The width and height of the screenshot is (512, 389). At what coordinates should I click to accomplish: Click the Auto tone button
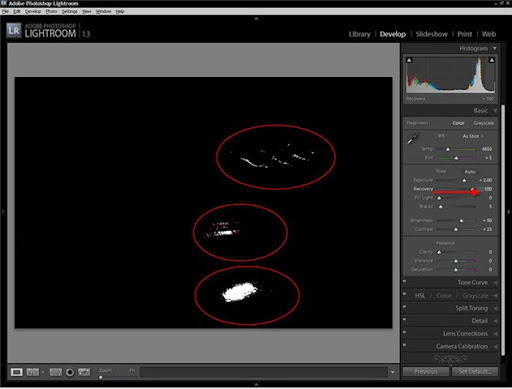point(470,172)
